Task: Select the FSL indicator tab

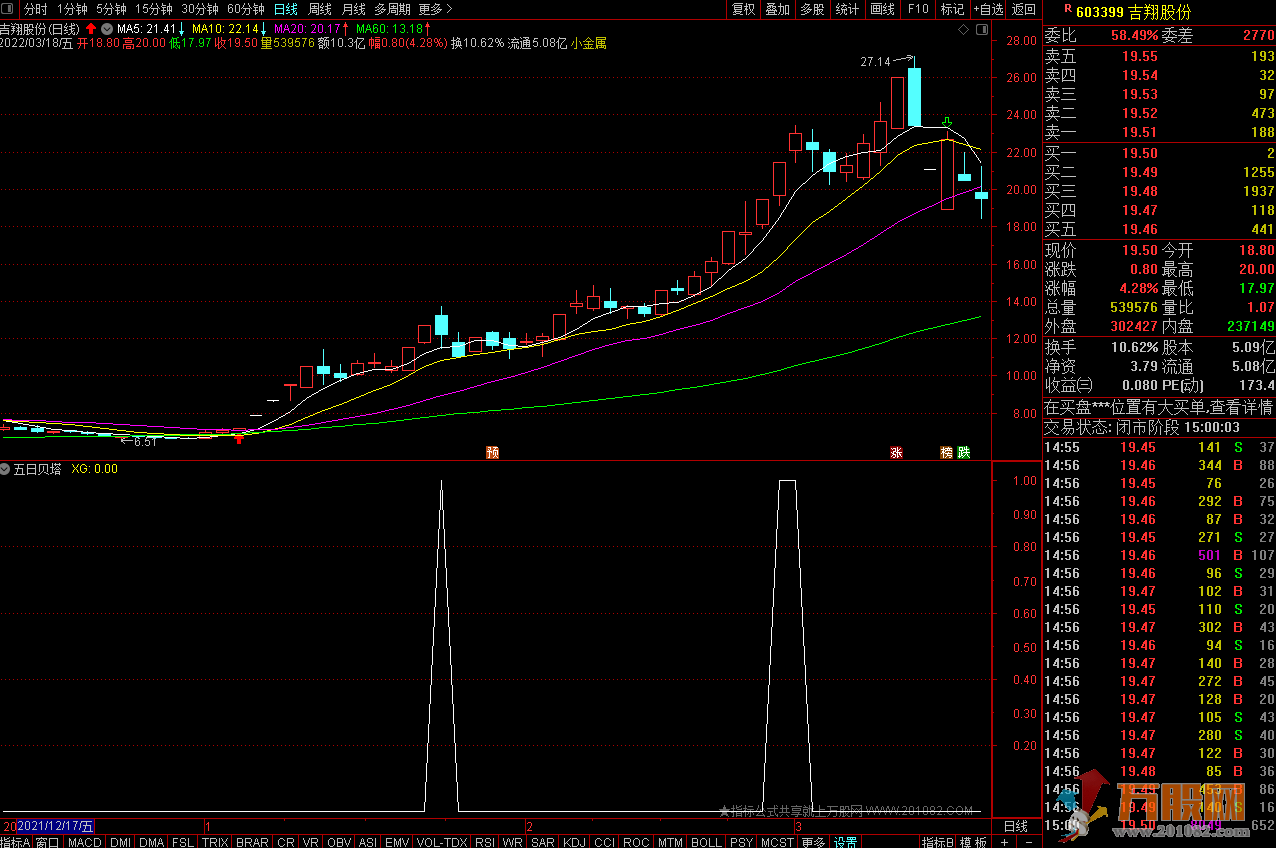Action: [x=183, y=842]
